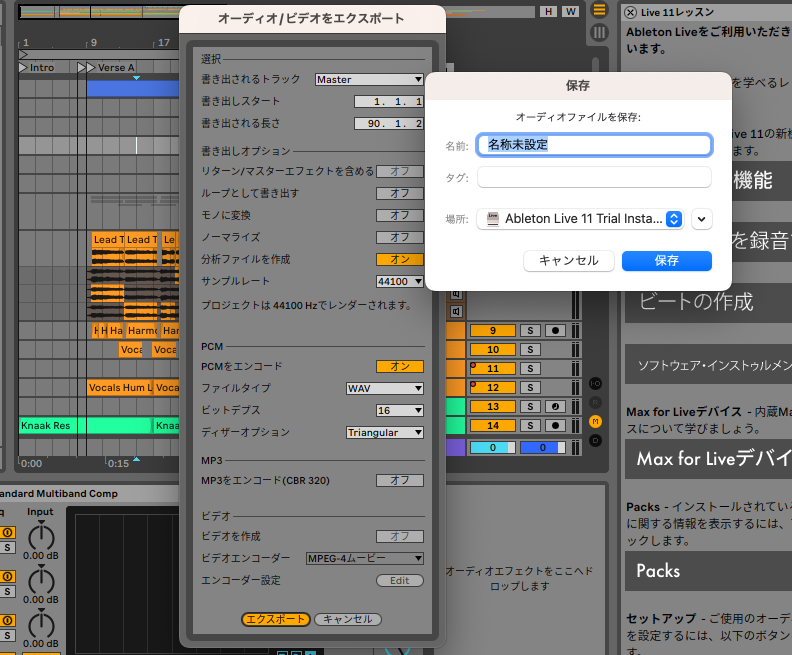Click Cancel in save dialog
This screenshot has width=792, height=655.
click(569, 261)
